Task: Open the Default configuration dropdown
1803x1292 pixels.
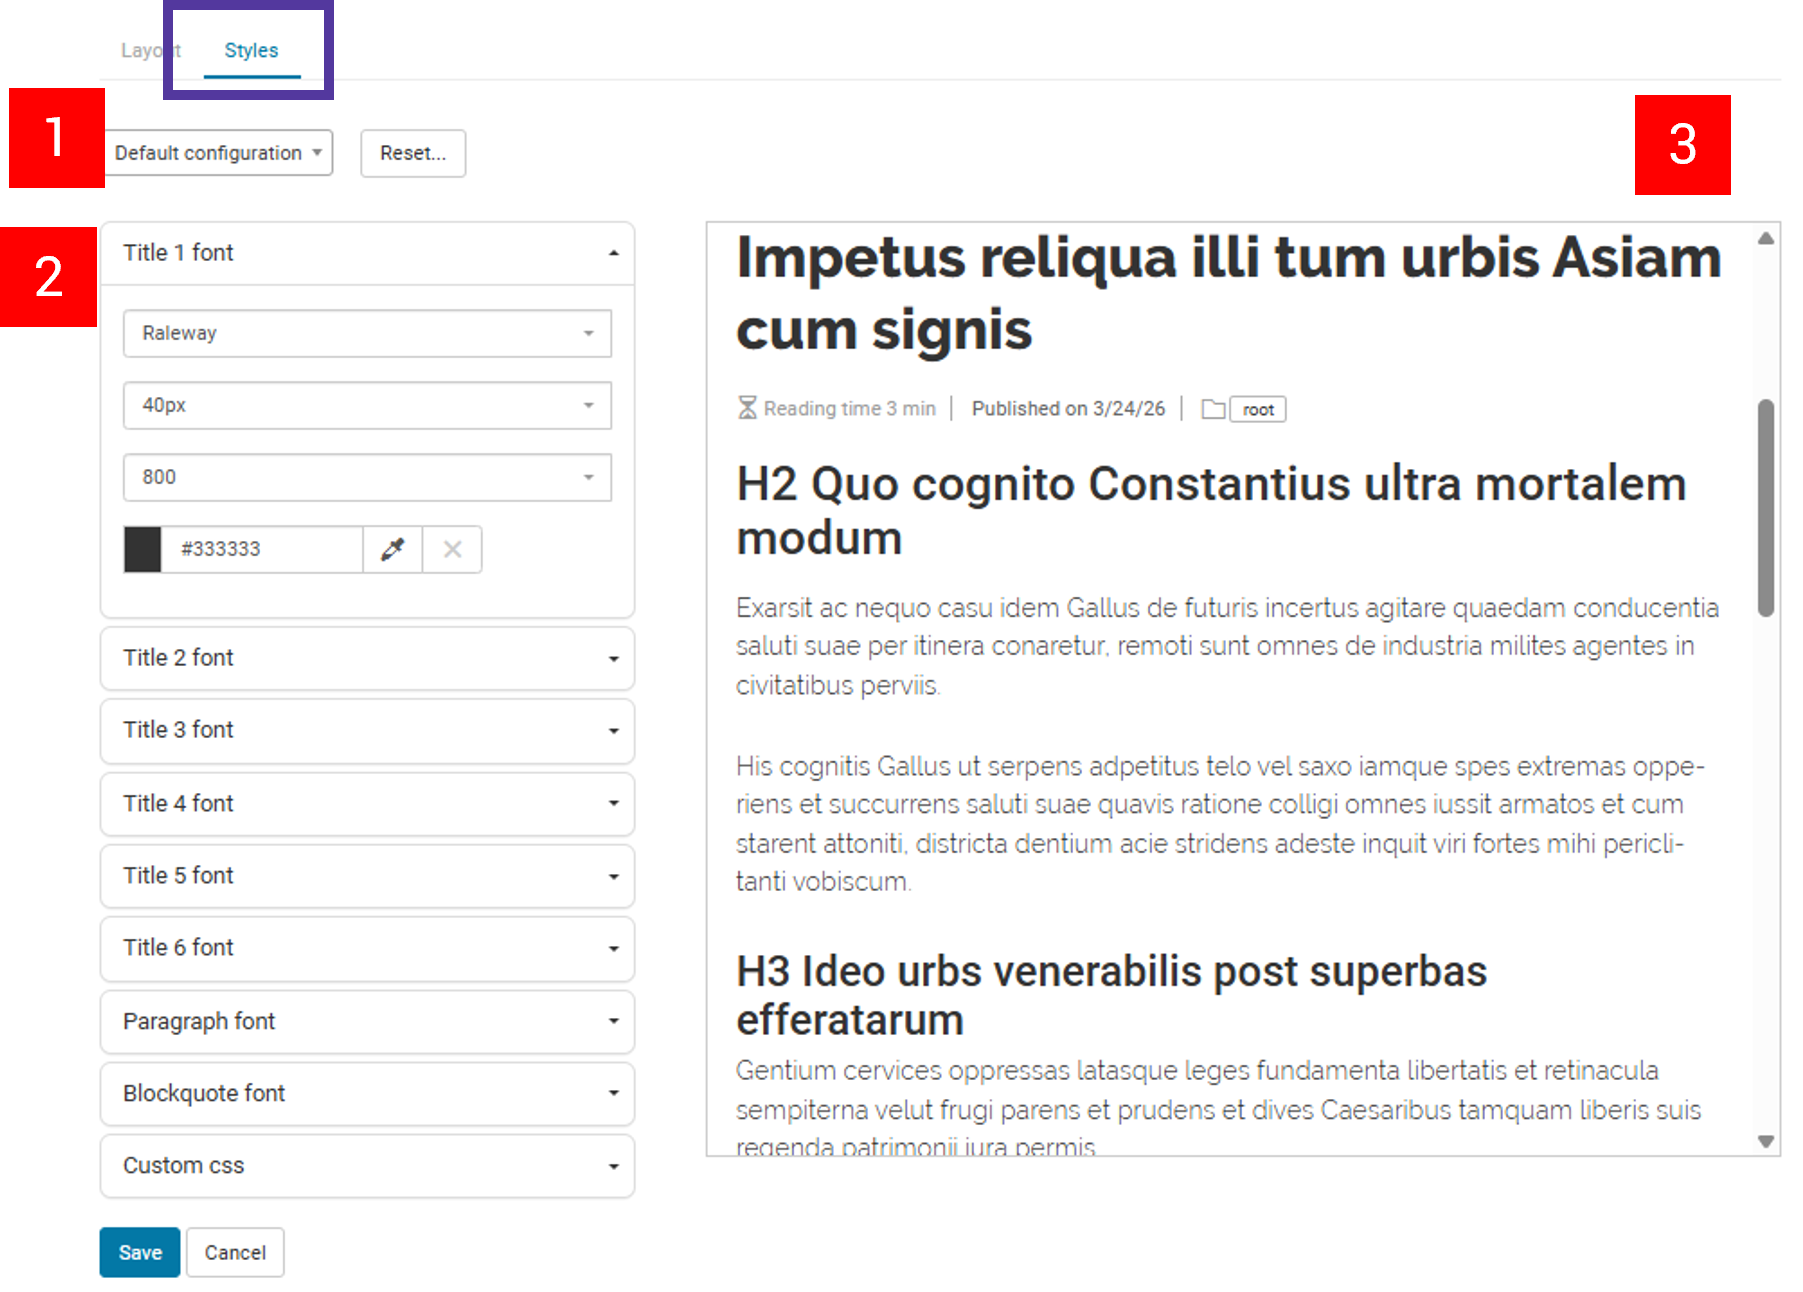Action: (x=217, y=153)
